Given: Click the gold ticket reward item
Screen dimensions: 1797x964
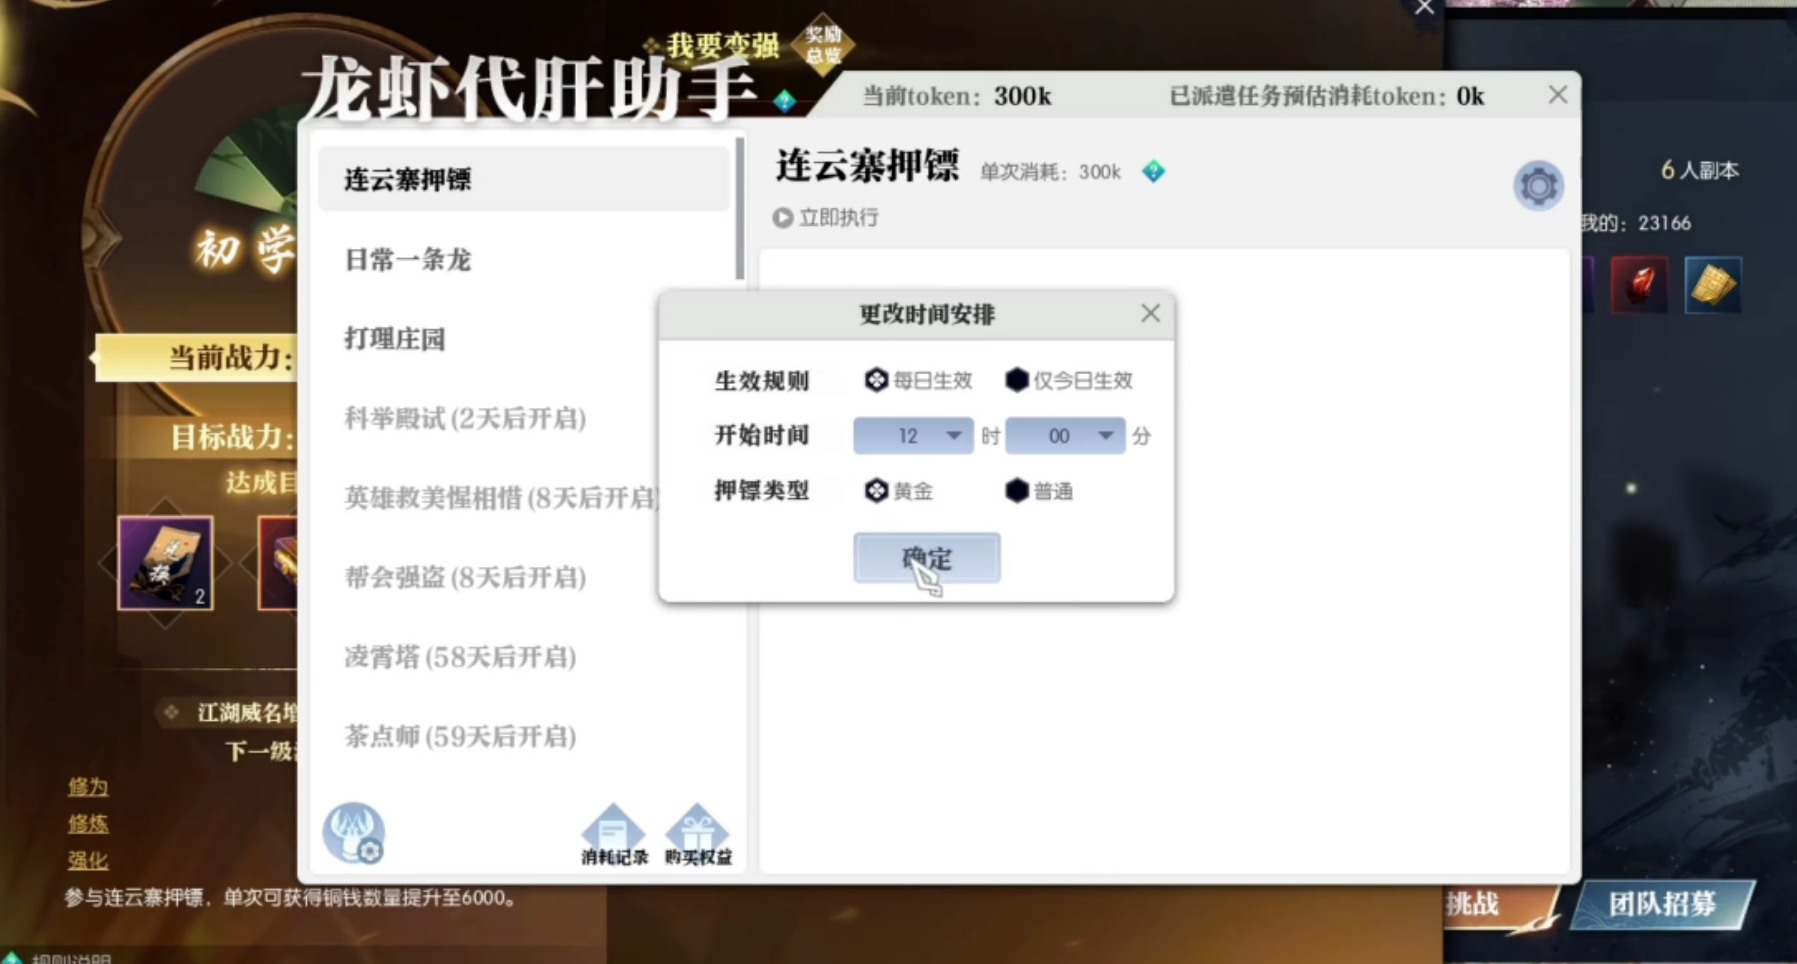Looking at the screenshot, I should pyautogui.click(x=1713, y=285).
